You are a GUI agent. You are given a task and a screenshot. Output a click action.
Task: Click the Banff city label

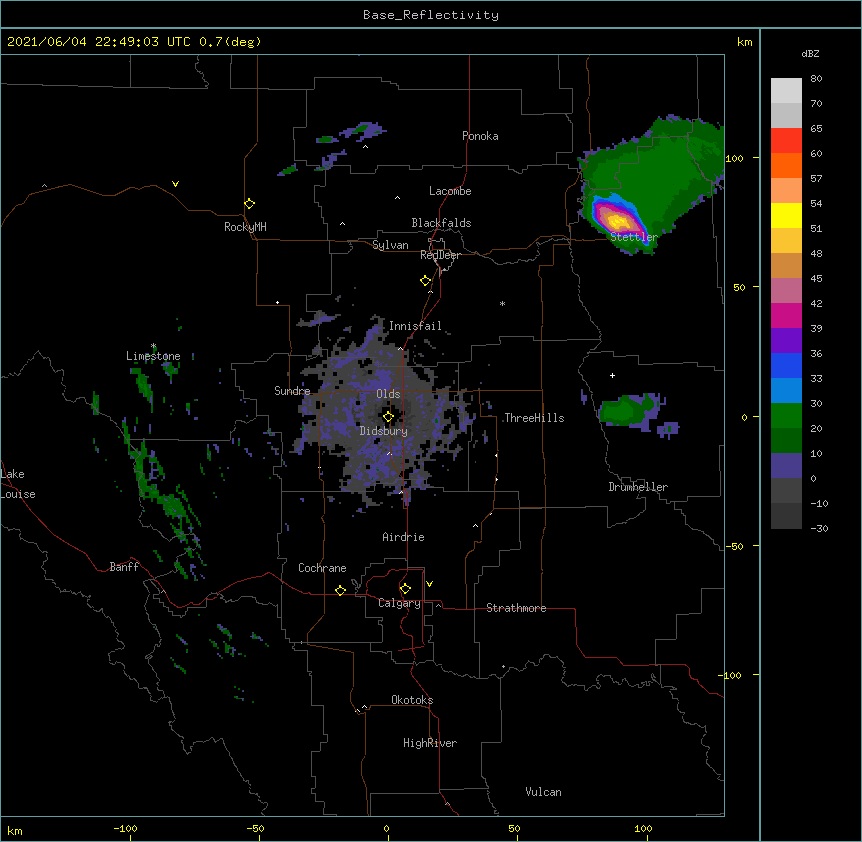tap(124, 567)
